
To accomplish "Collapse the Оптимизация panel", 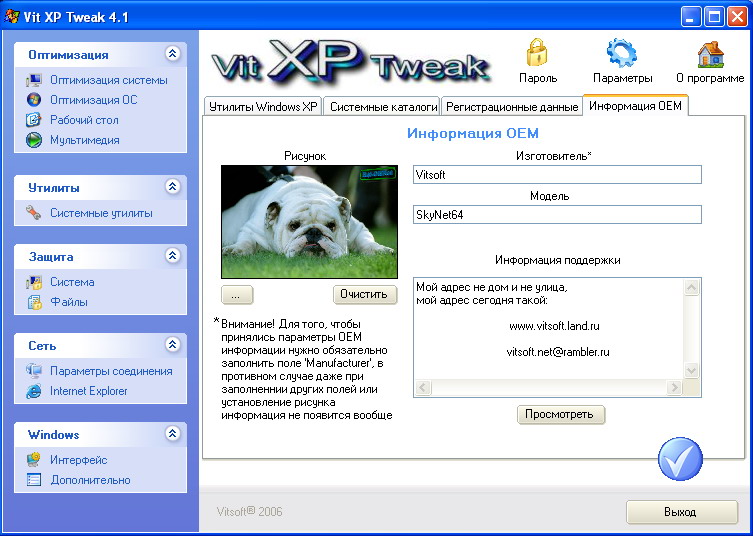I will pos(173,55).
